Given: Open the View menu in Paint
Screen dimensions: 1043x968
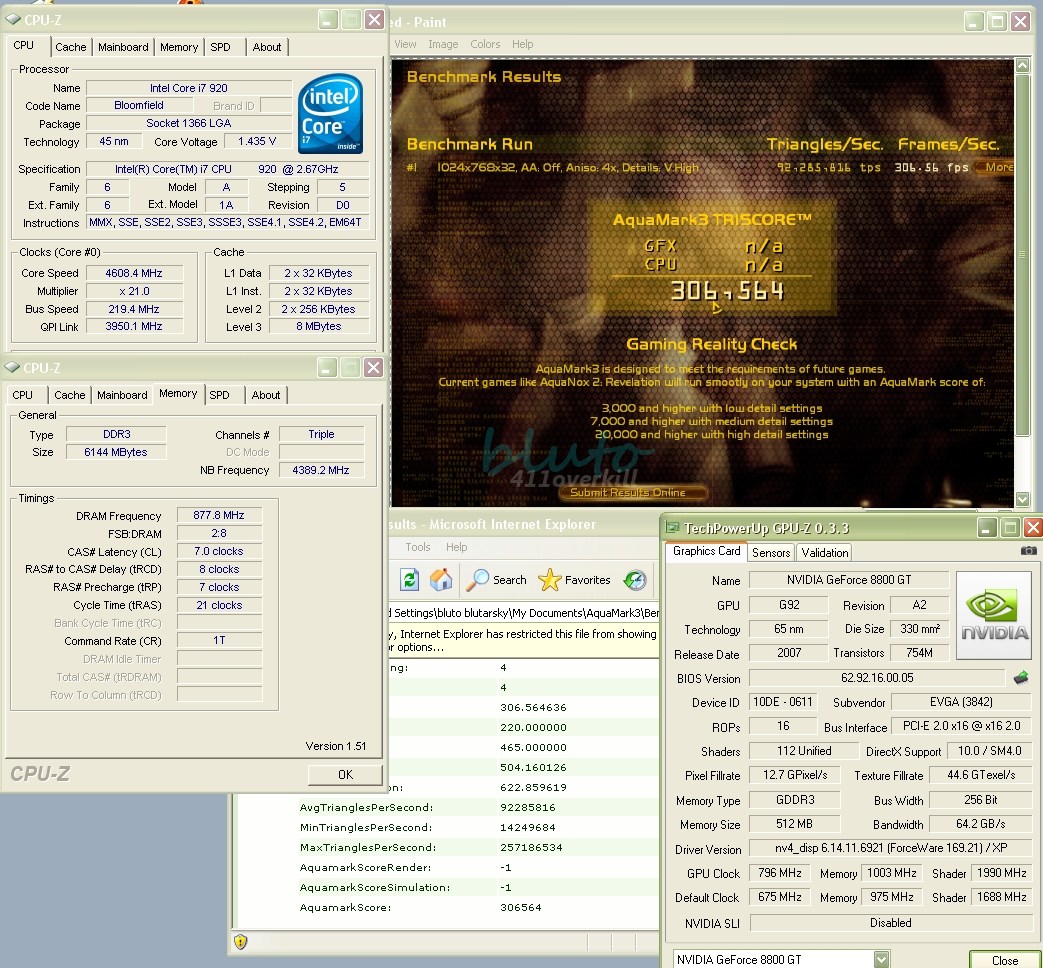Looking at the screenshot, I should (x=405, y=44).
